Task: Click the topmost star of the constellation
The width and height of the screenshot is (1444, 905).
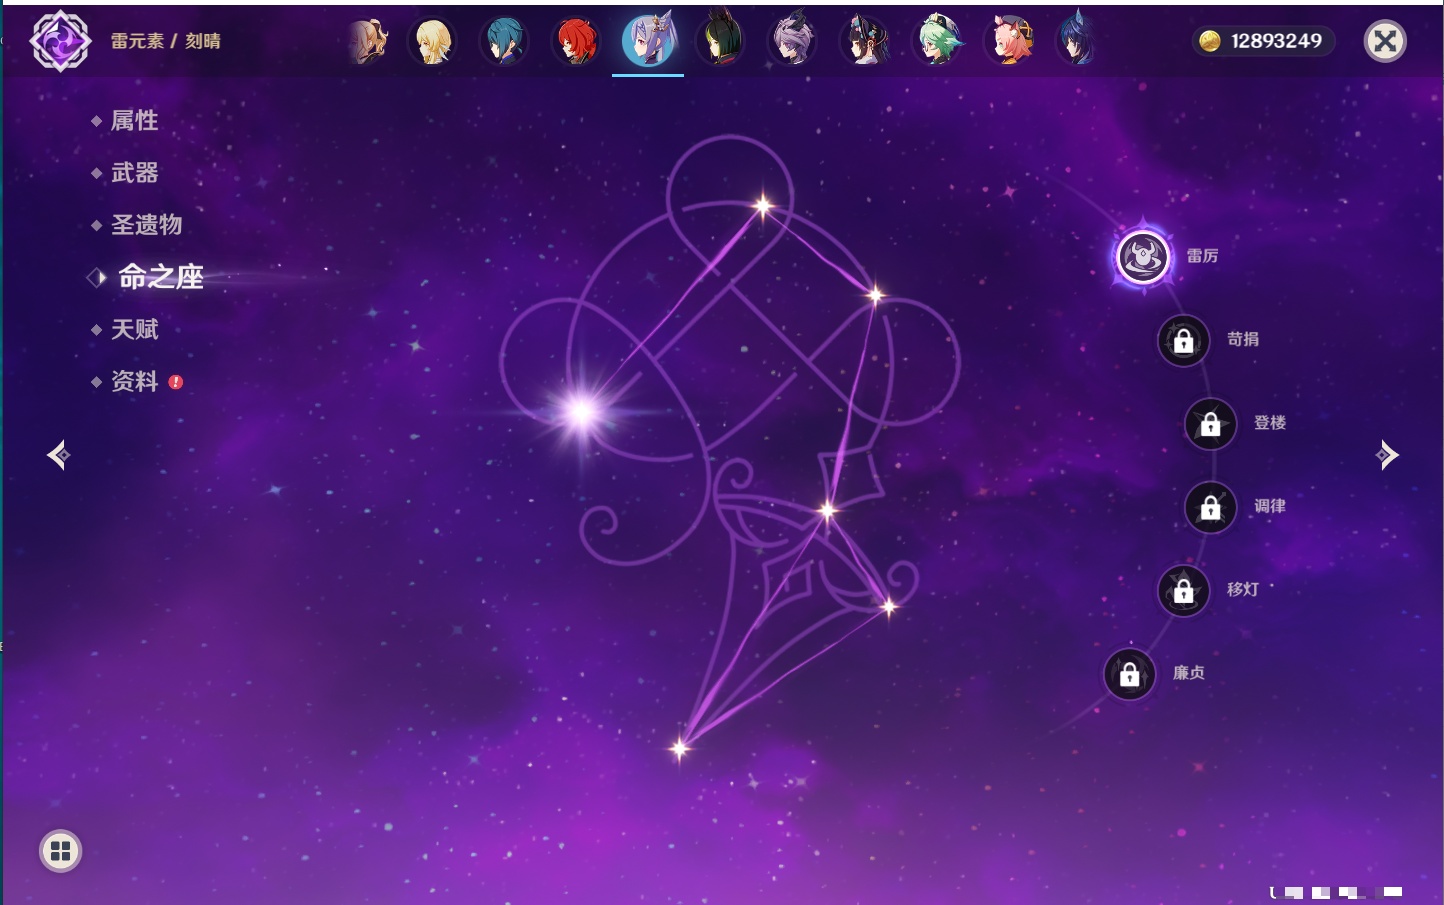Action: click(x=764, y=206)
